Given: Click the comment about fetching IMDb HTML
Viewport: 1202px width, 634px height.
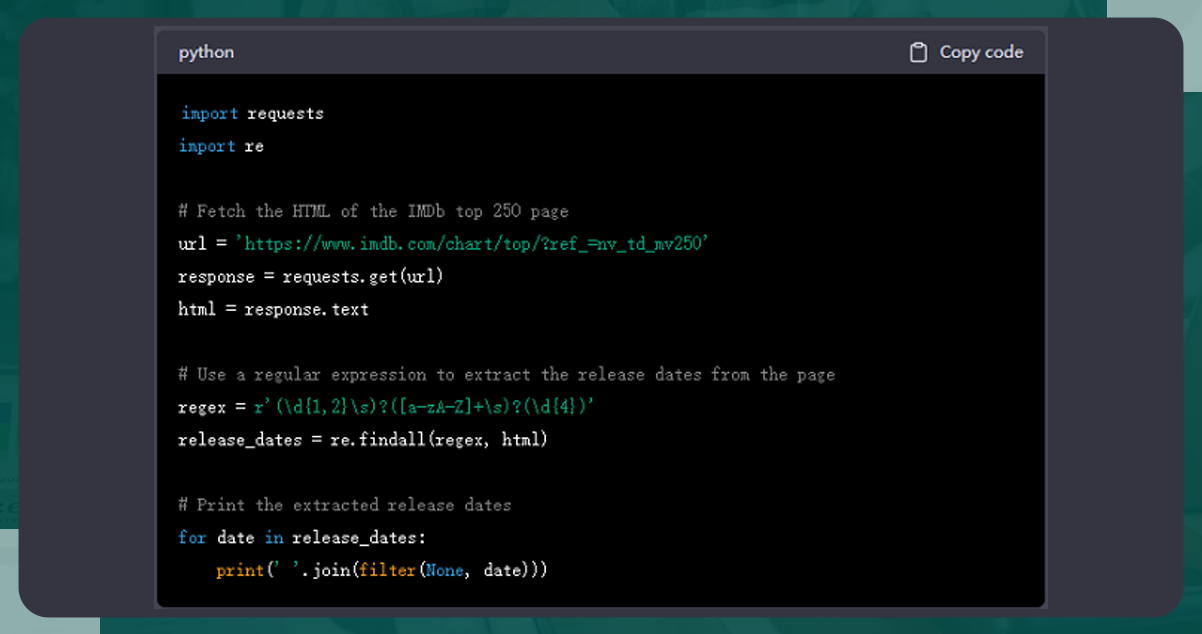Looking at the screenshot, I should tap(373, 211).
